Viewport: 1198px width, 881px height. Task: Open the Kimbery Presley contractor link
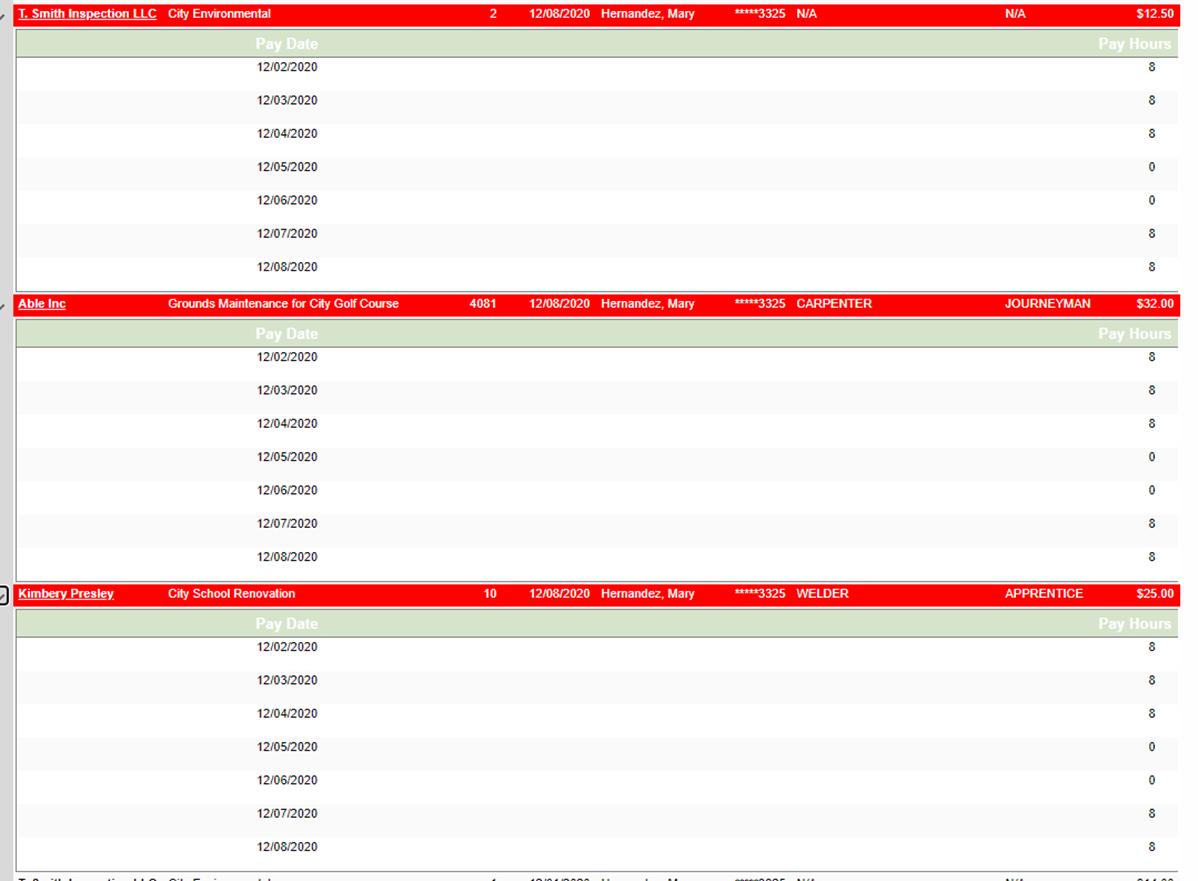click(x=66, y=594)
